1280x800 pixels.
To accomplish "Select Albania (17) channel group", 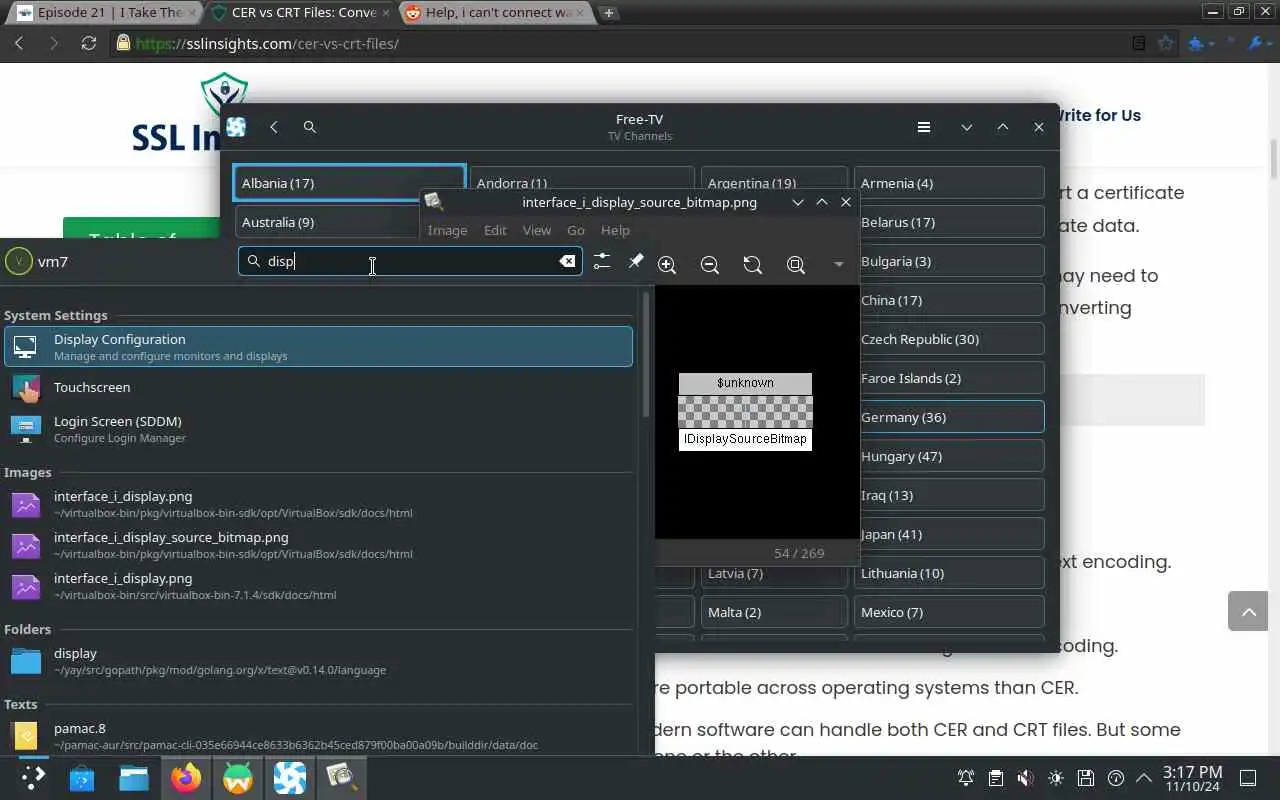I will tap(349, 183).
